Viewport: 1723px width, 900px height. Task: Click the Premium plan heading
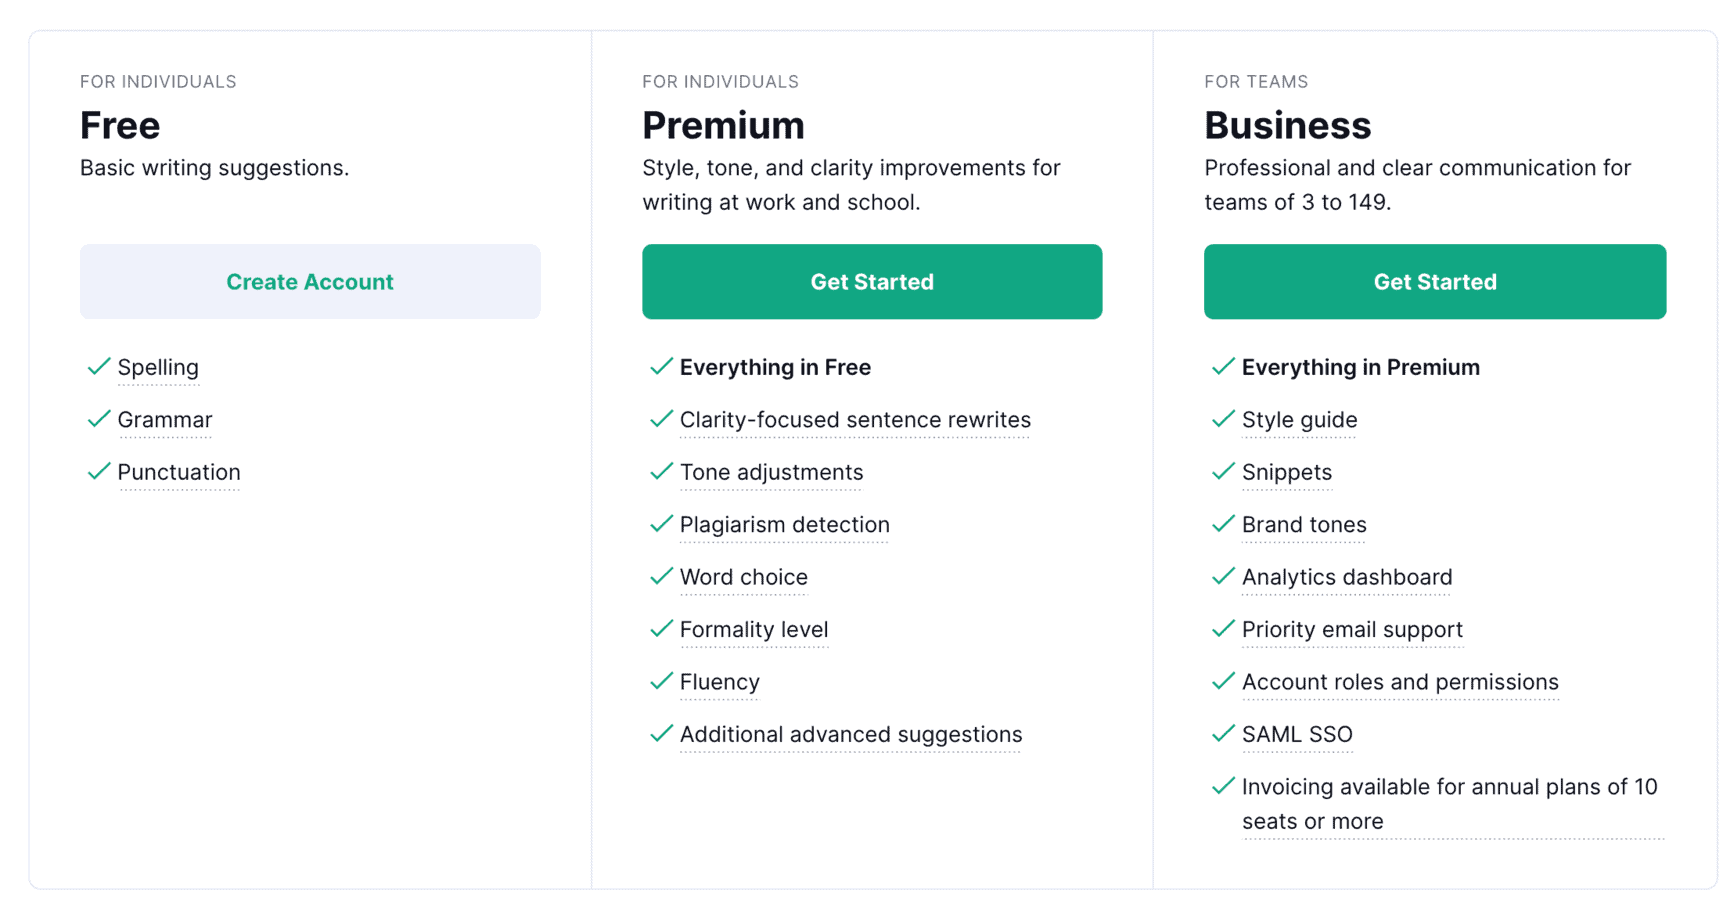click(x=723, y=124)
